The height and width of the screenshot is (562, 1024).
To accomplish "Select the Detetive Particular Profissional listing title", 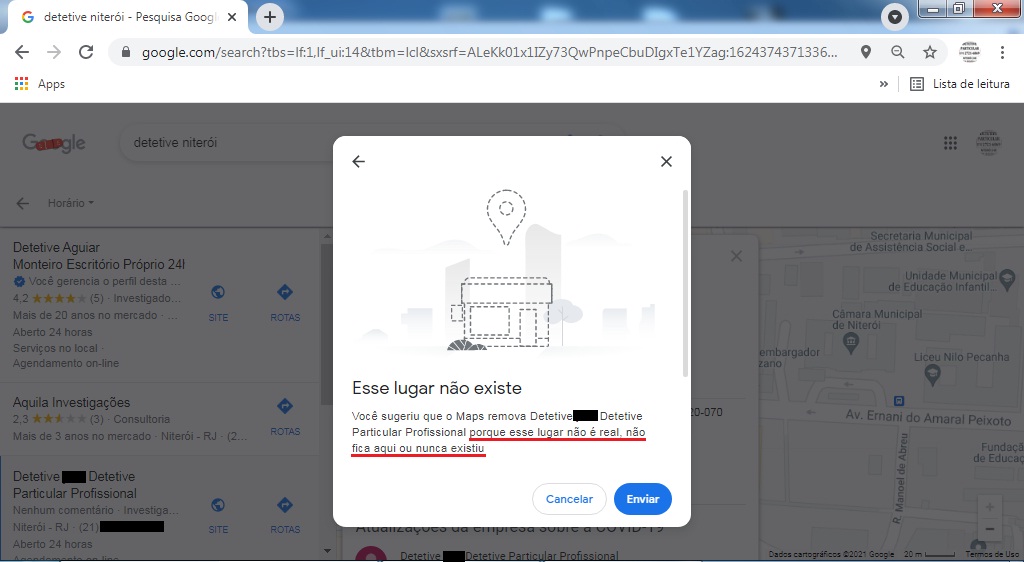I will 74,485.
